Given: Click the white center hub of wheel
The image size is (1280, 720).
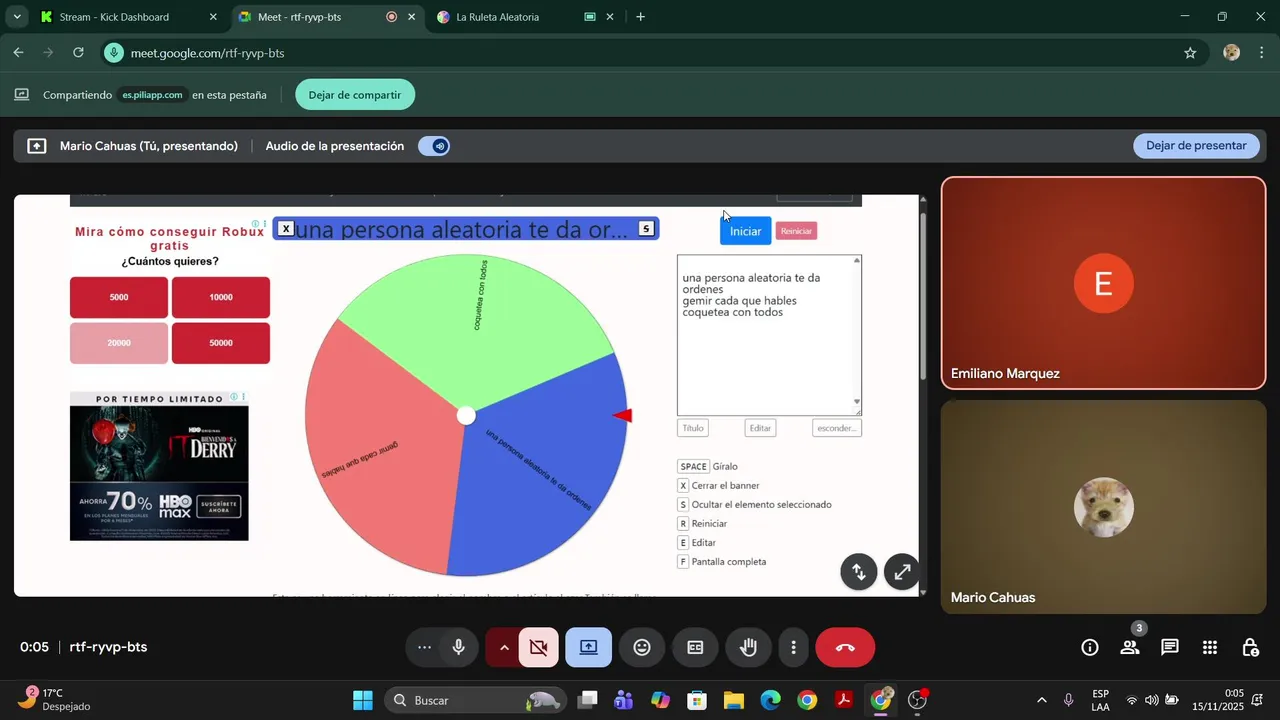Looking at the screenshot, I should click(x=466, y=416).
